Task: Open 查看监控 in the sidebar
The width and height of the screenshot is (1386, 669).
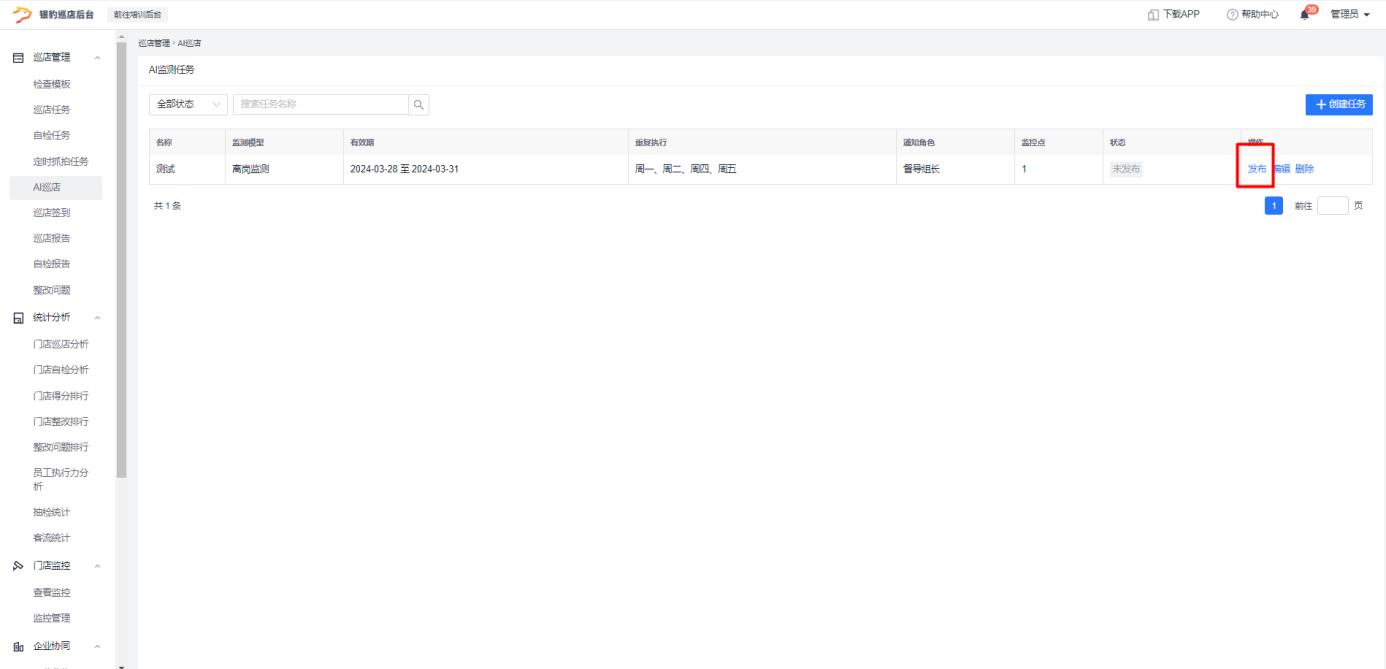Action: pyautogui.click(x=52, y=593)
